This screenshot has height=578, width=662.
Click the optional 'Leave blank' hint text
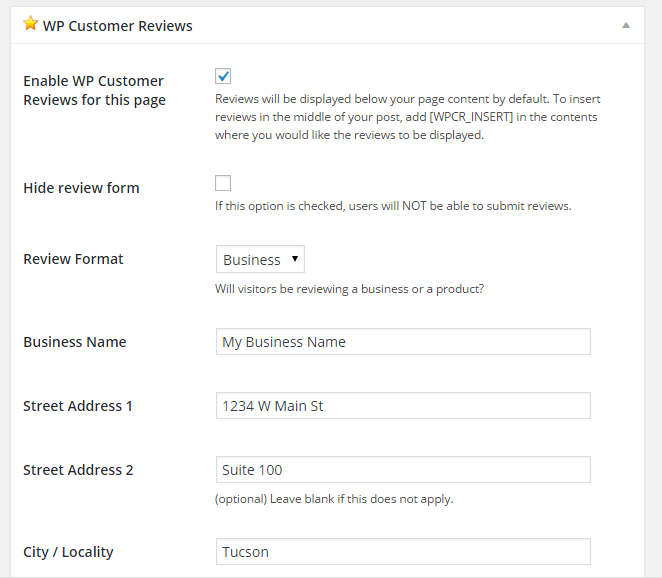334,498
